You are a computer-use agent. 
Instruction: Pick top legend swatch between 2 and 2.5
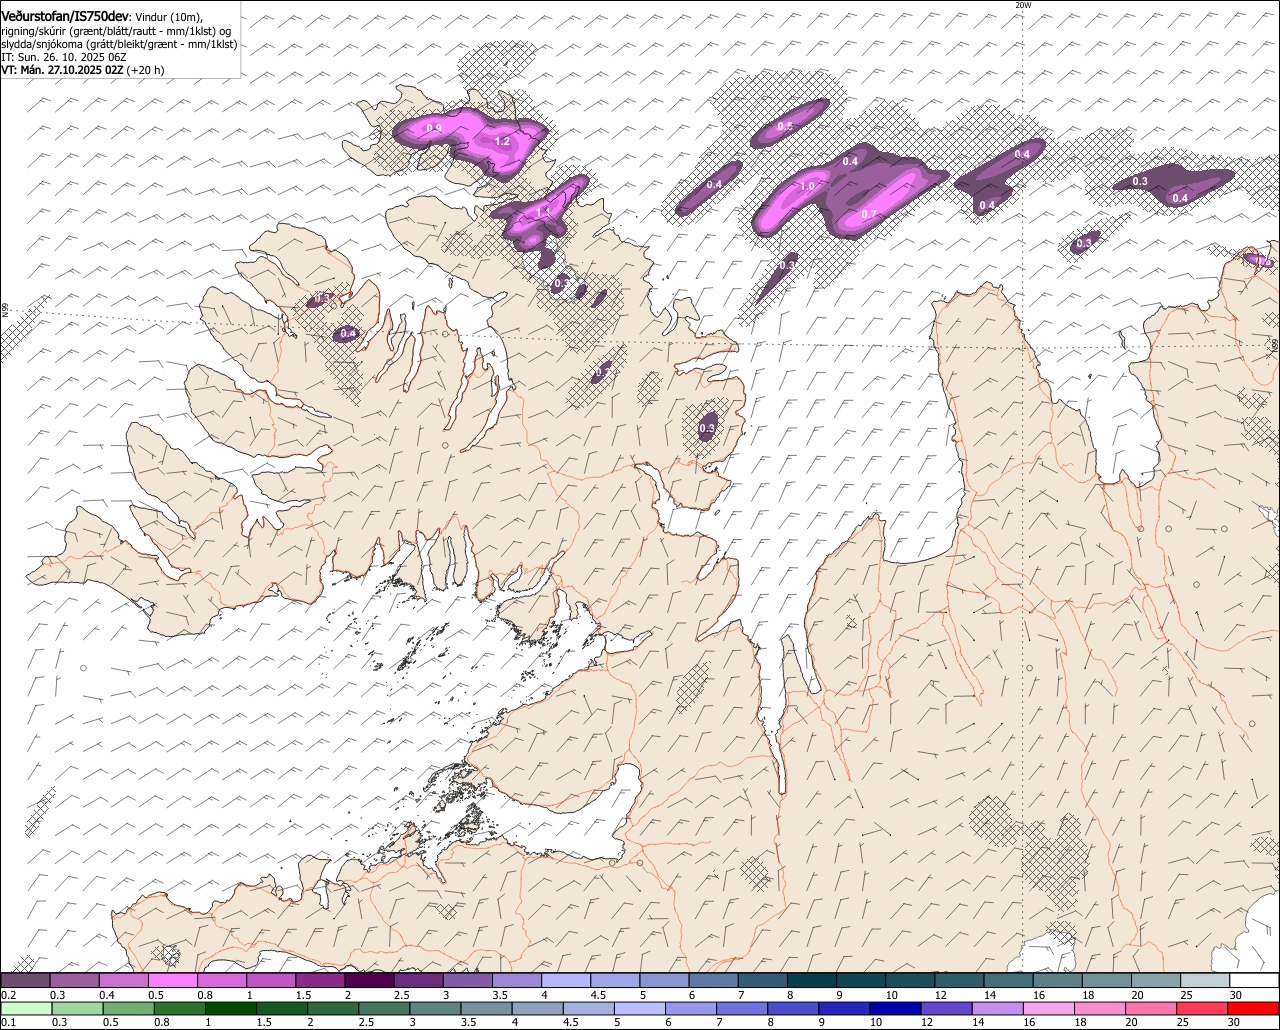click(x=370, y=980)
